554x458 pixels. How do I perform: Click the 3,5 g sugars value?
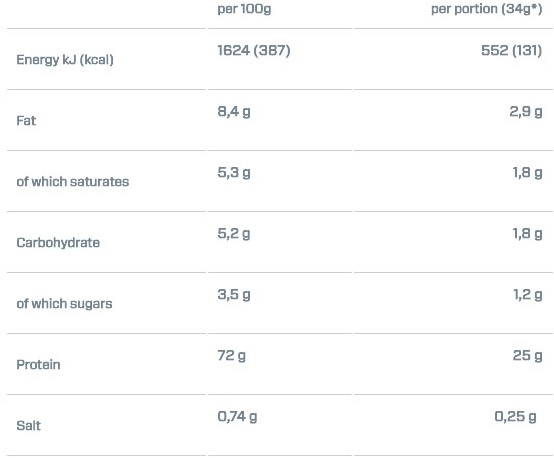(234, 295)
